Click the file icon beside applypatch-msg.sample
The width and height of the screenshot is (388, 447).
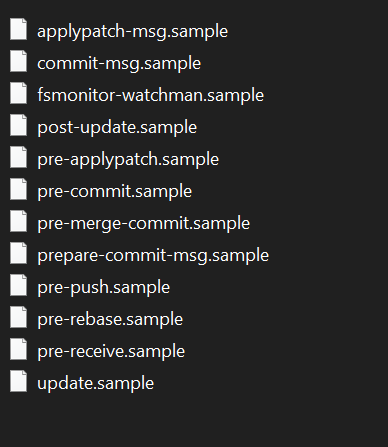(18, 29)
